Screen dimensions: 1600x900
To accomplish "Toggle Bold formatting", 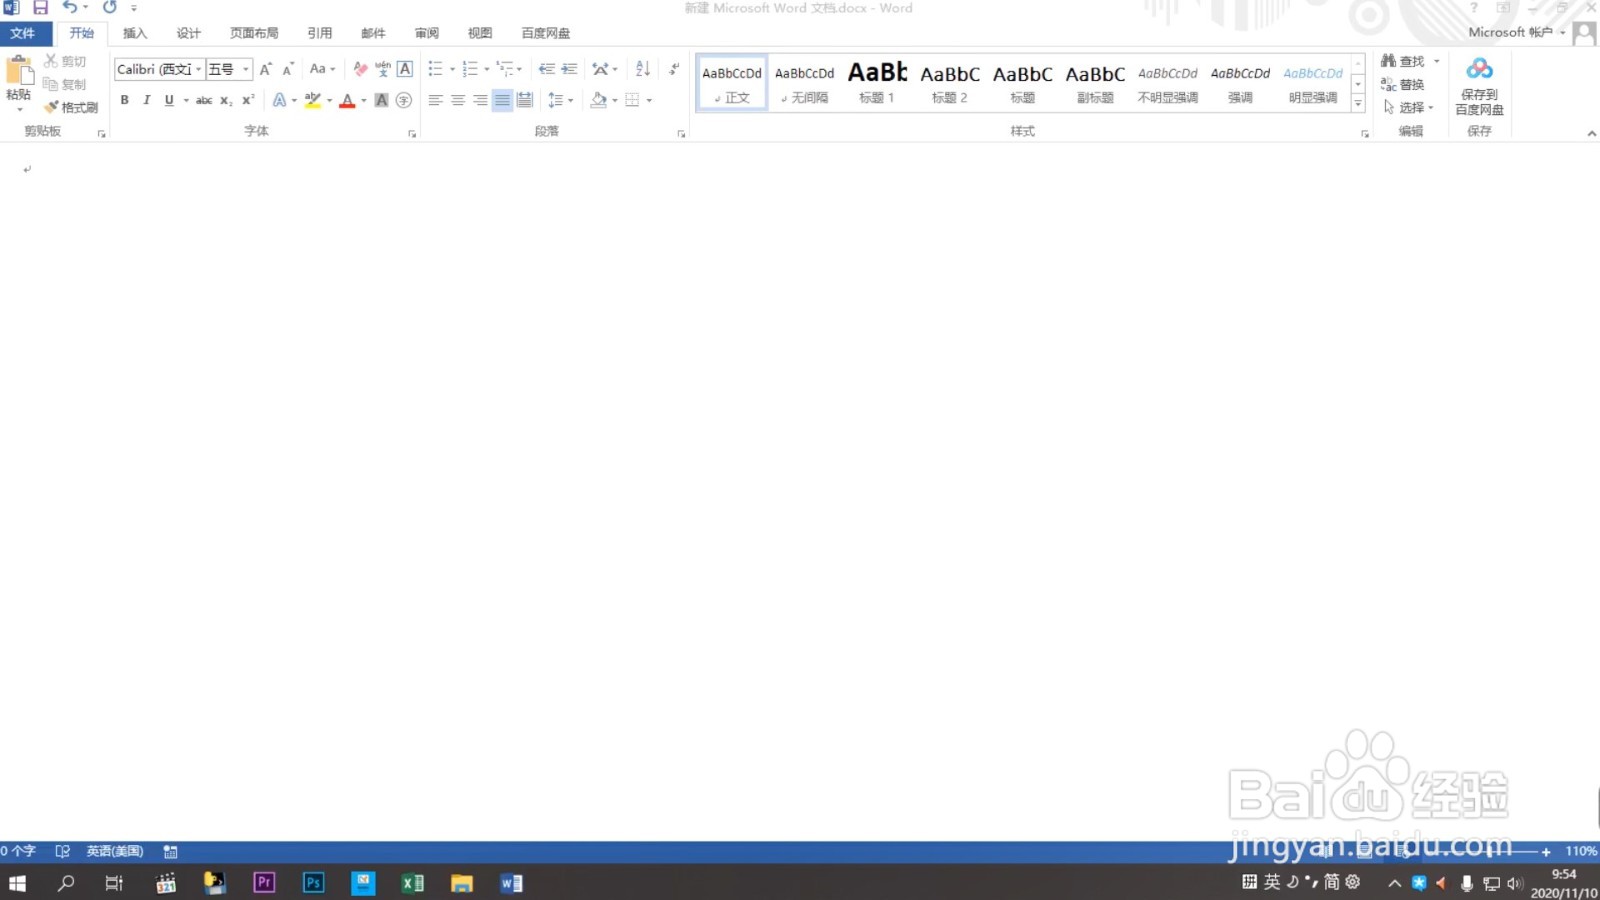I will point(125,100).
